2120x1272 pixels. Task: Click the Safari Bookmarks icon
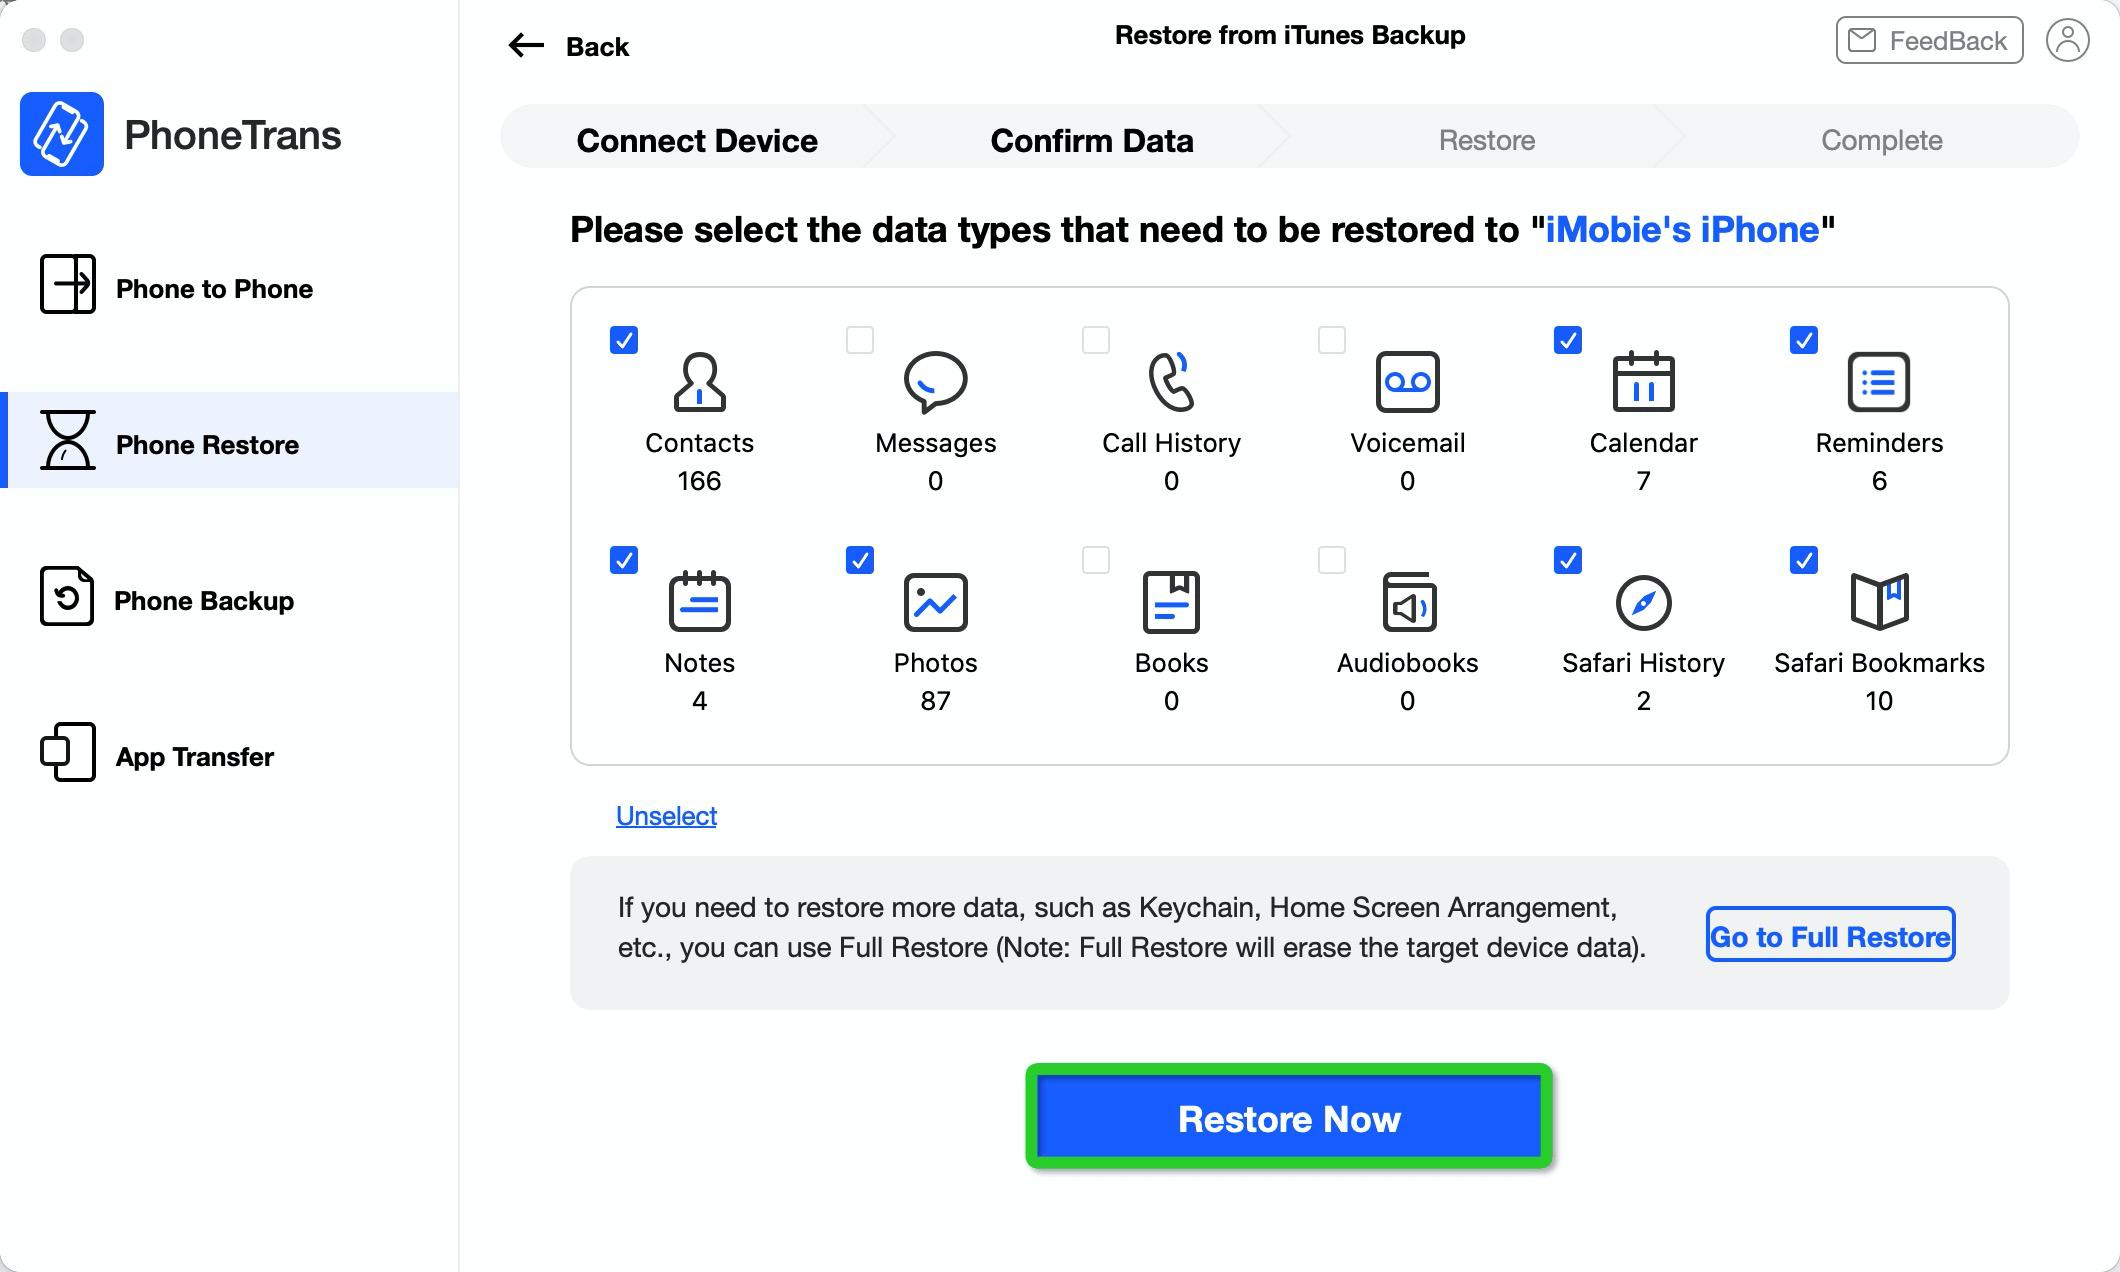tap(1879, 601)
